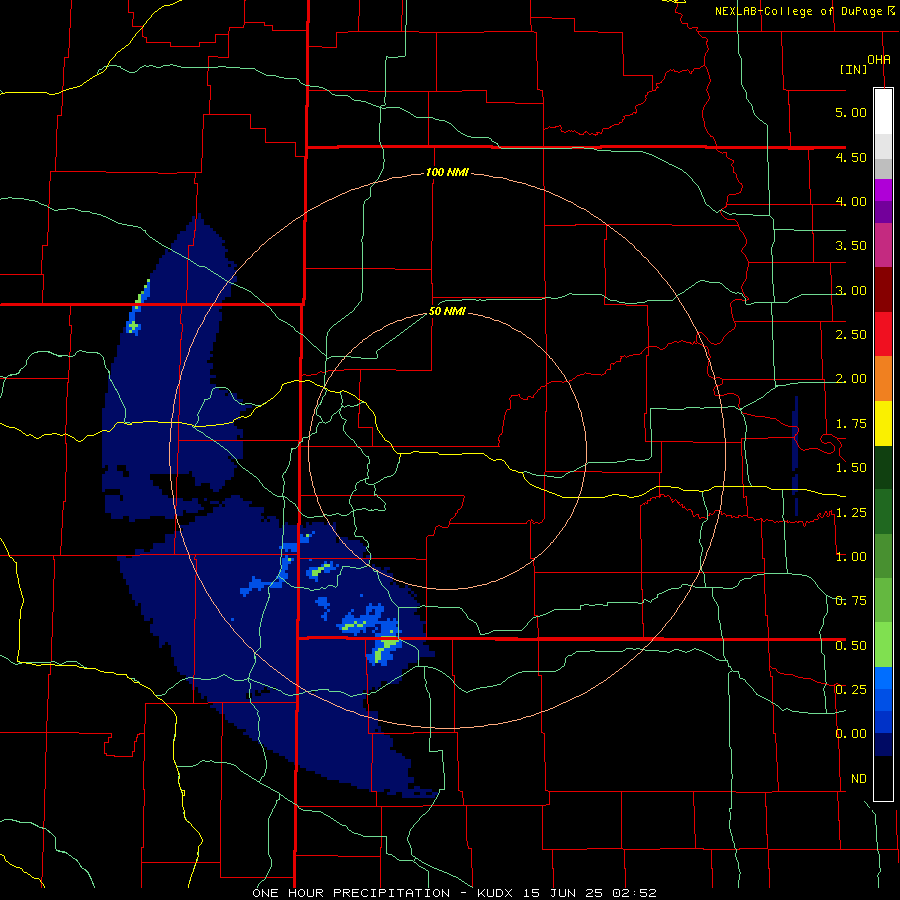Click the 0.75 scale value
This screenshot has width=900, height=900.
[x=851, y=601]
